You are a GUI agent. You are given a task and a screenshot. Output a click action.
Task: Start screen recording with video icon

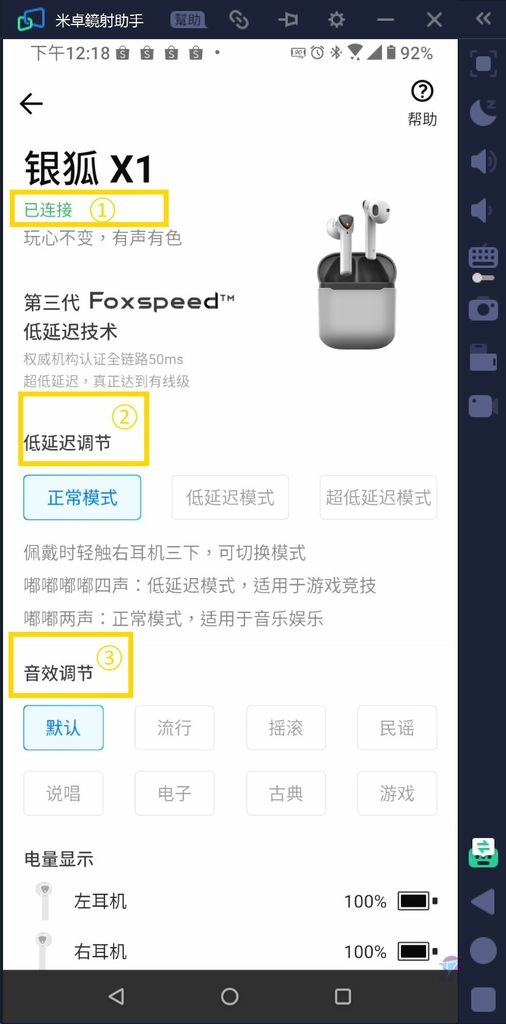[x=483, y=406]
